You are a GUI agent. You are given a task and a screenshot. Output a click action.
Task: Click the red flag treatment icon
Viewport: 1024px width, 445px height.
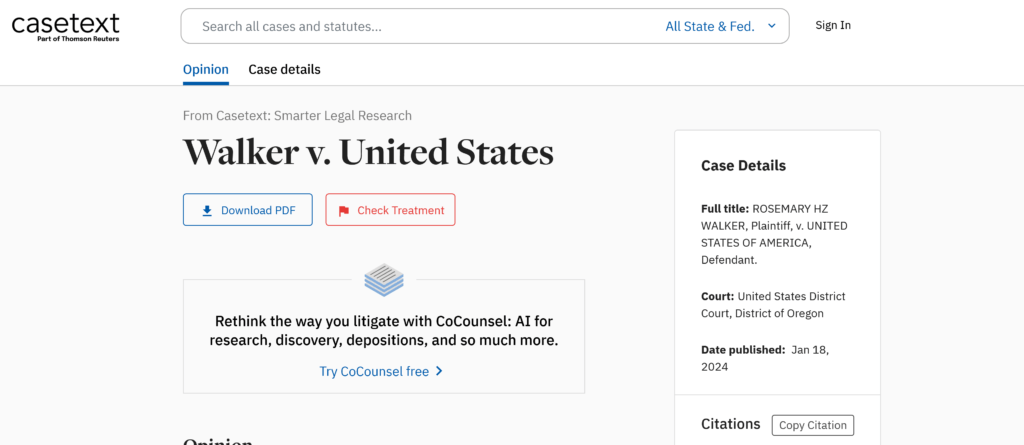[x=344, y=211]
